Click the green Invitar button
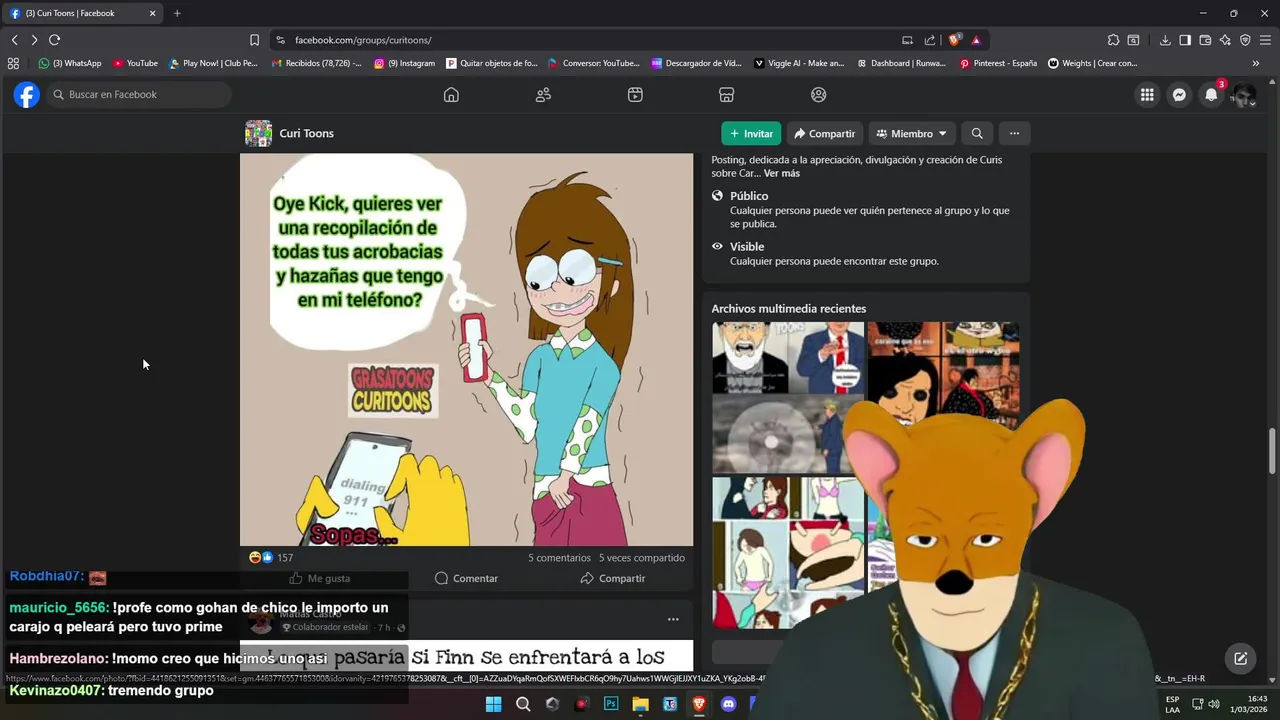The image size is (1280, 720). coord(751,133)
